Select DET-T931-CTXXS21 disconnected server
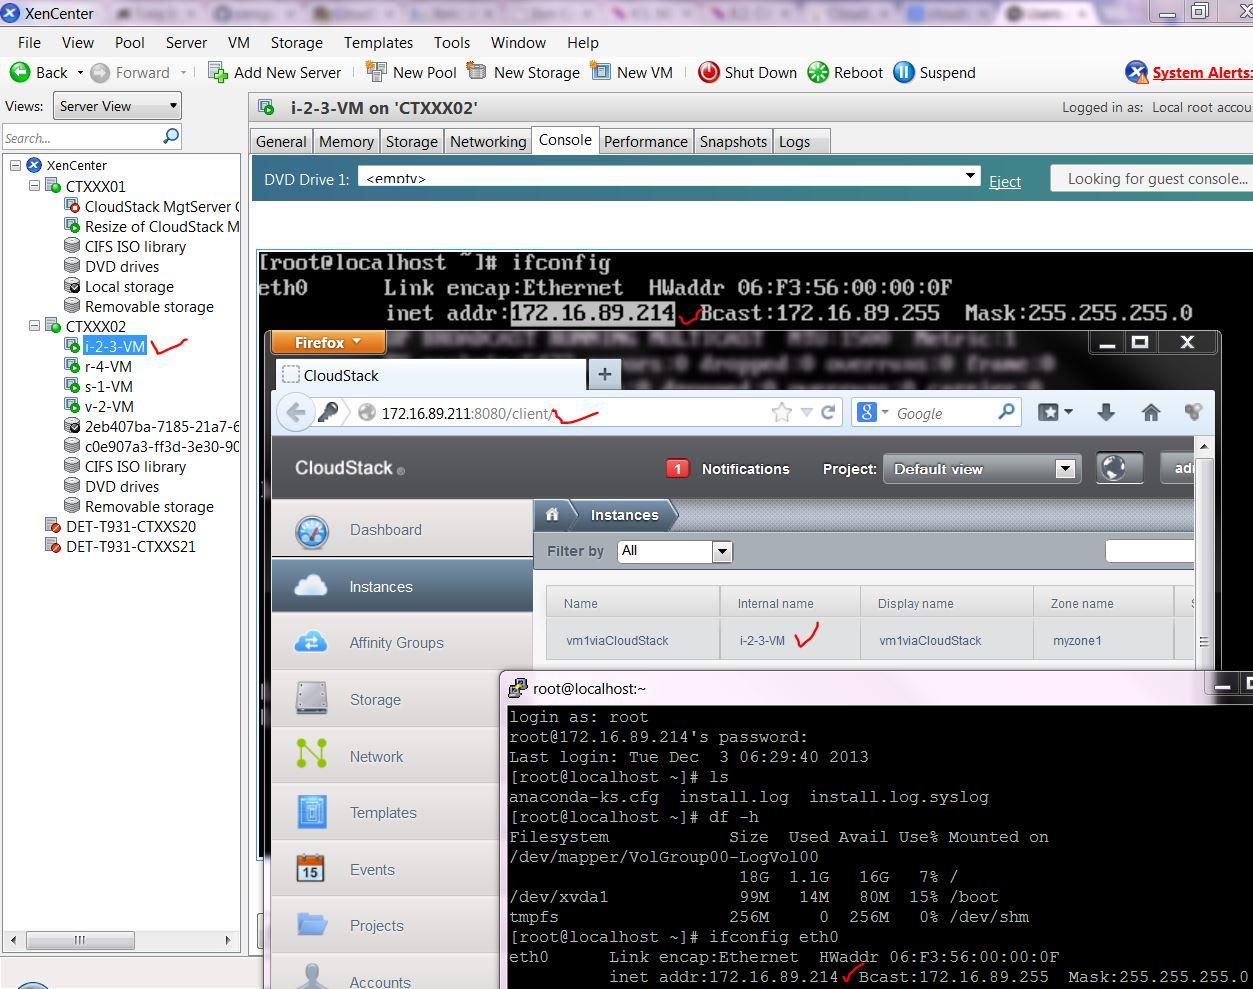 [x=131, y=546]
